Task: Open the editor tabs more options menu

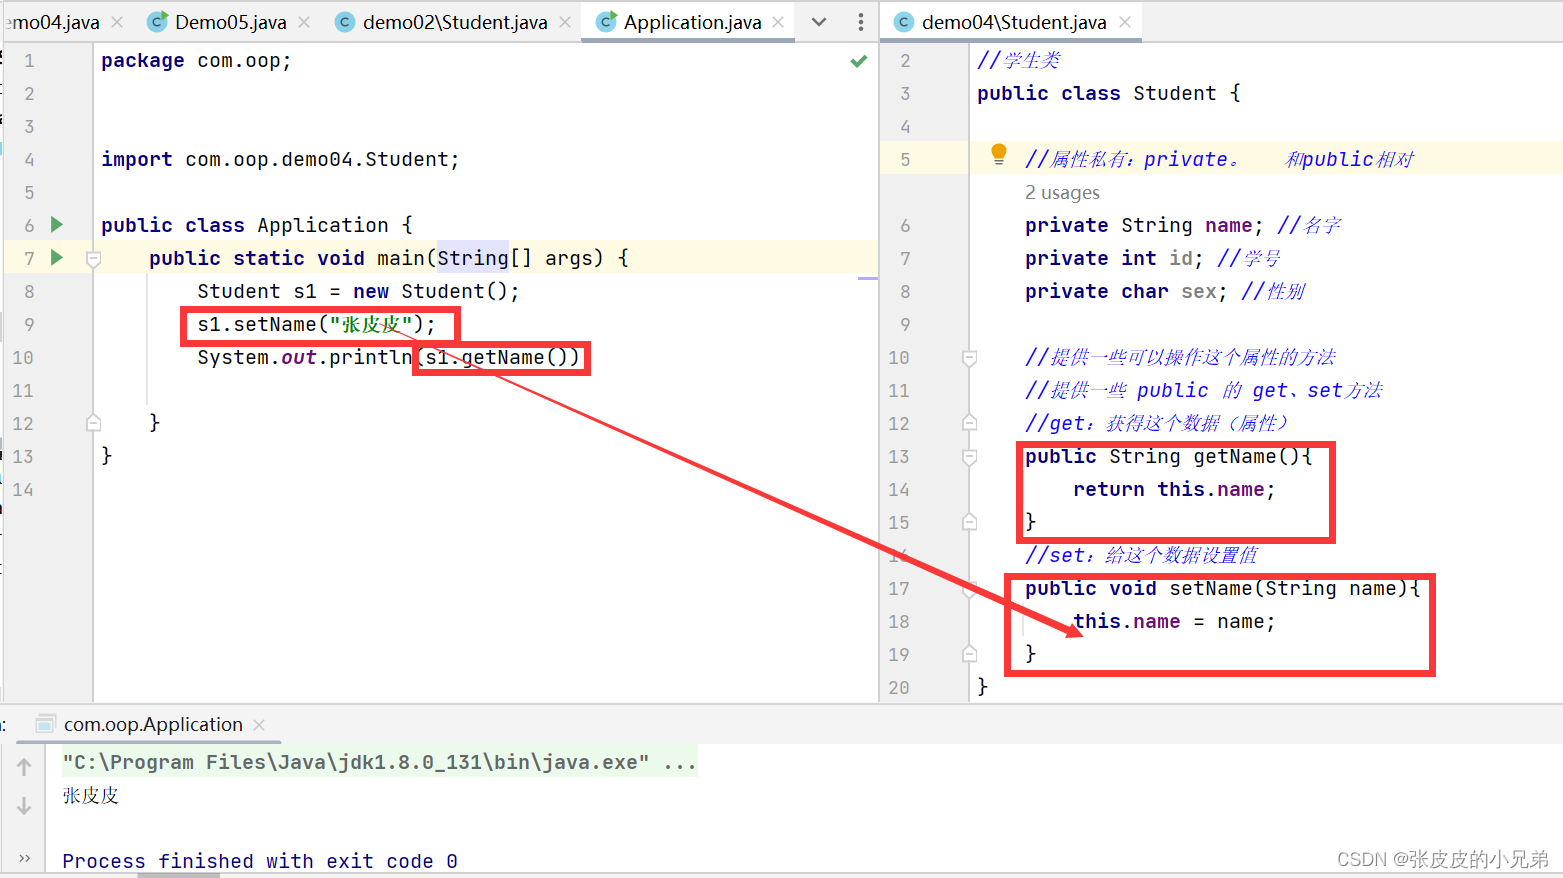Action: [861, 22]
